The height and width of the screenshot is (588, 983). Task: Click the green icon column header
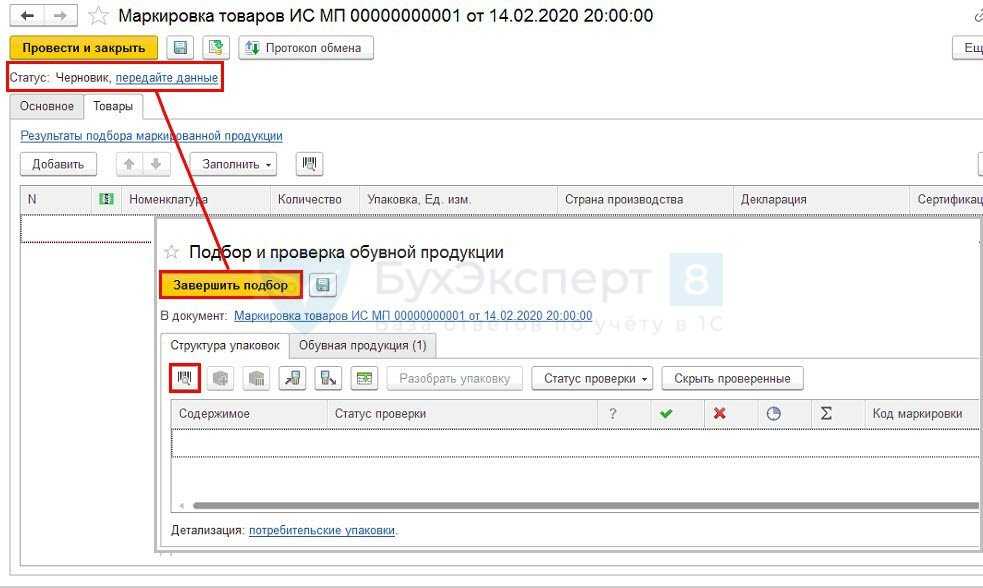(x=107, y=199)
